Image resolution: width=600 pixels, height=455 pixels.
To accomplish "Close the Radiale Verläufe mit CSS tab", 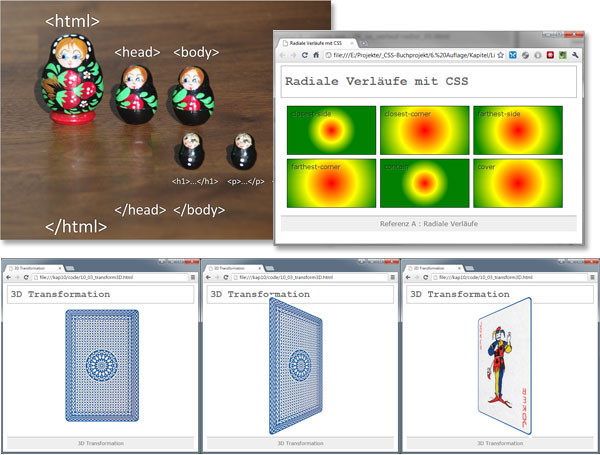I will 352,43.
